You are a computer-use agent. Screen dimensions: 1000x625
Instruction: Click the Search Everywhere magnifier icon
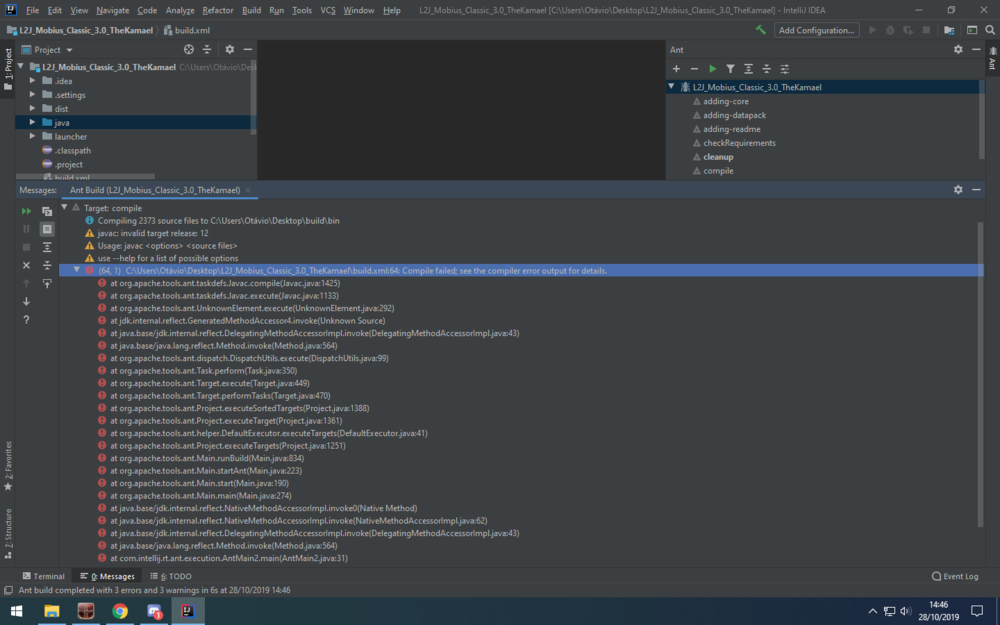point(989,30)
